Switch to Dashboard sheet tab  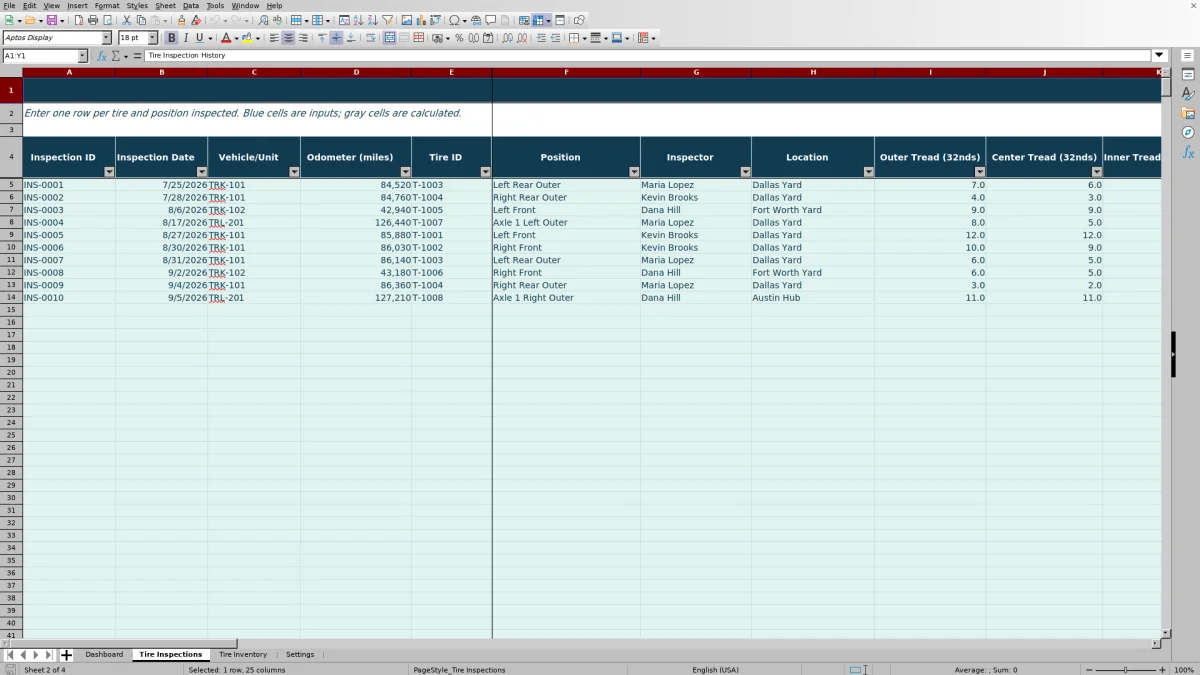(104, 655)
